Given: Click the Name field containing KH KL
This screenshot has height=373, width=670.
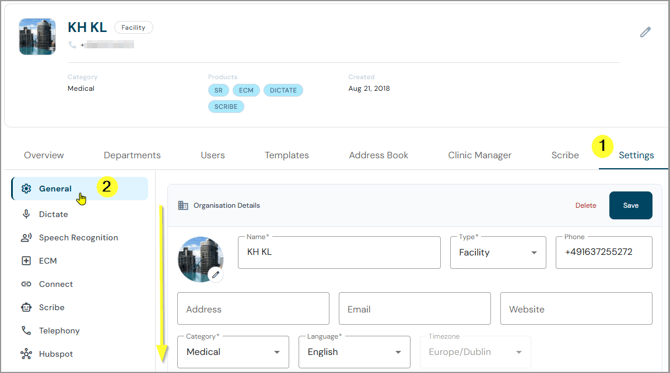Looking at the screenshot, I should (339, 253).
